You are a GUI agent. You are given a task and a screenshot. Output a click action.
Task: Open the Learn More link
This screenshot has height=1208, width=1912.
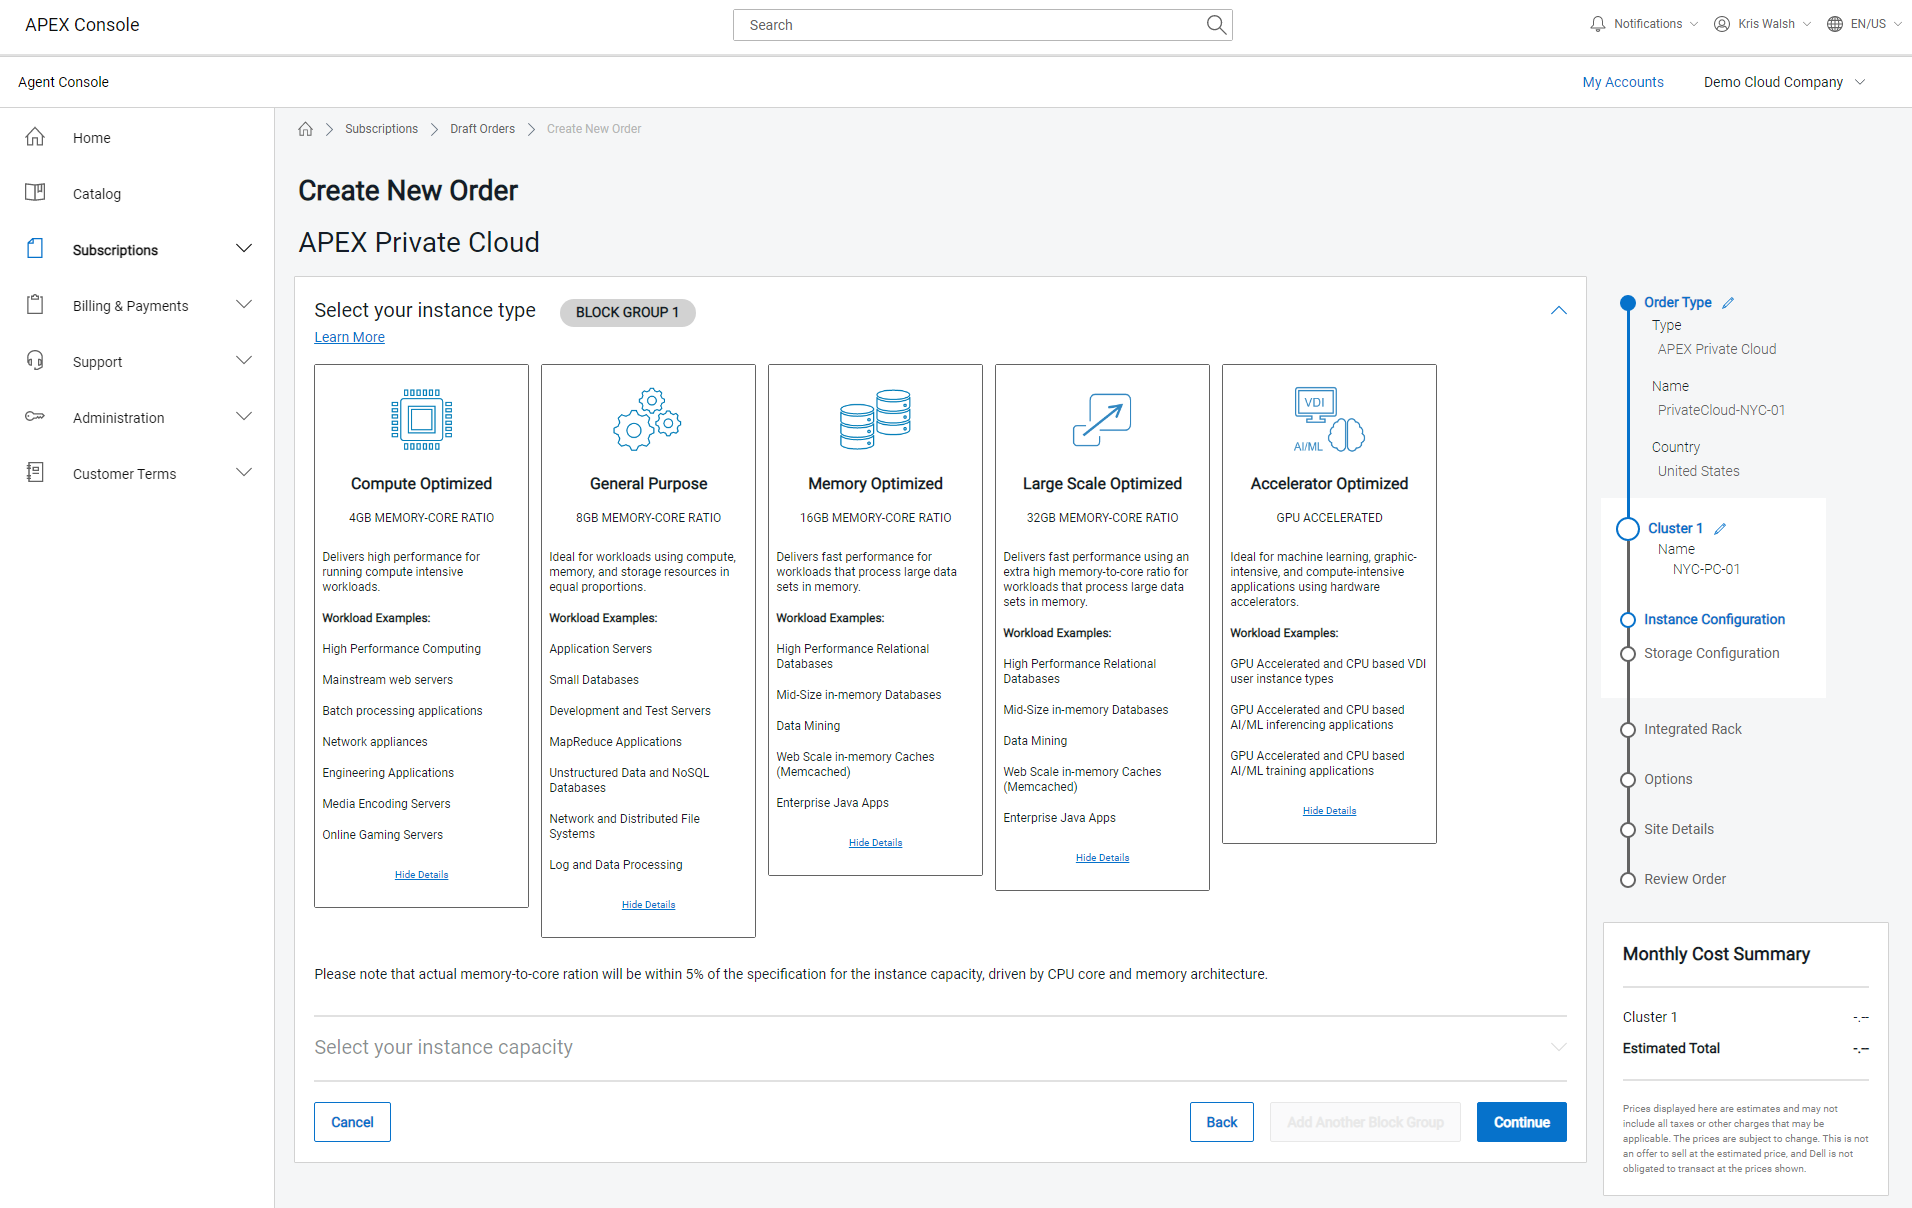[349, 337]
